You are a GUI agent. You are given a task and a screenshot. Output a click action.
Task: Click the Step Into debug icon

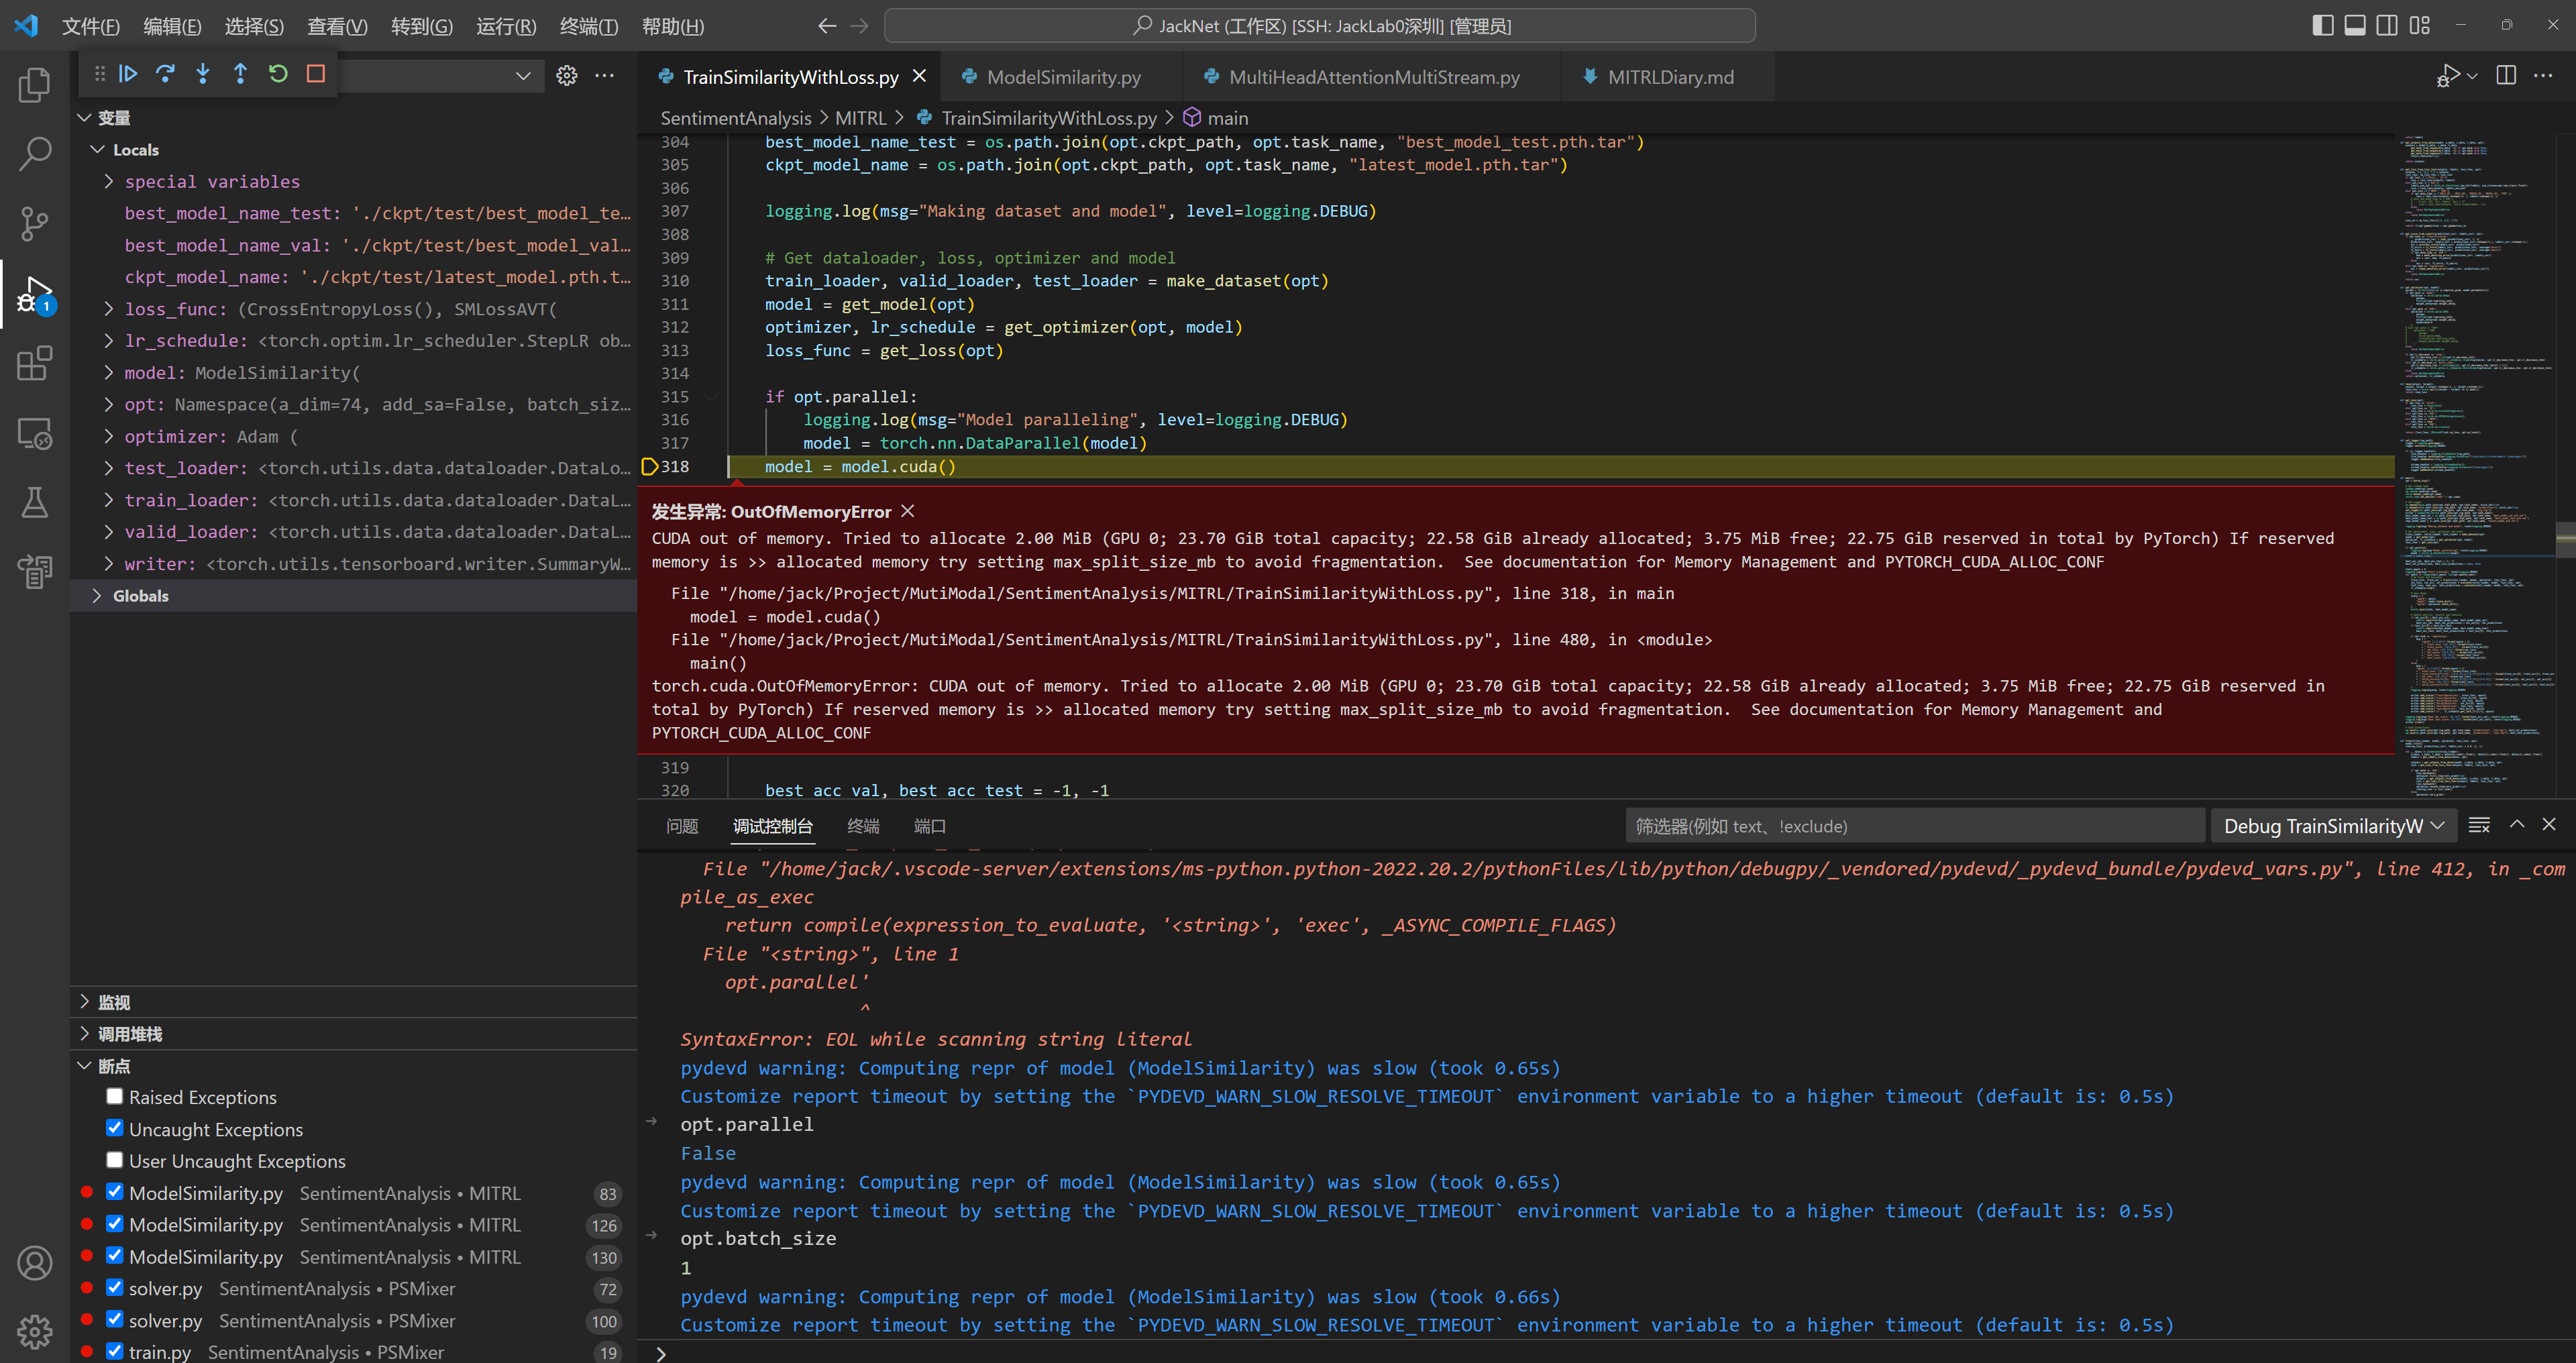203,73
